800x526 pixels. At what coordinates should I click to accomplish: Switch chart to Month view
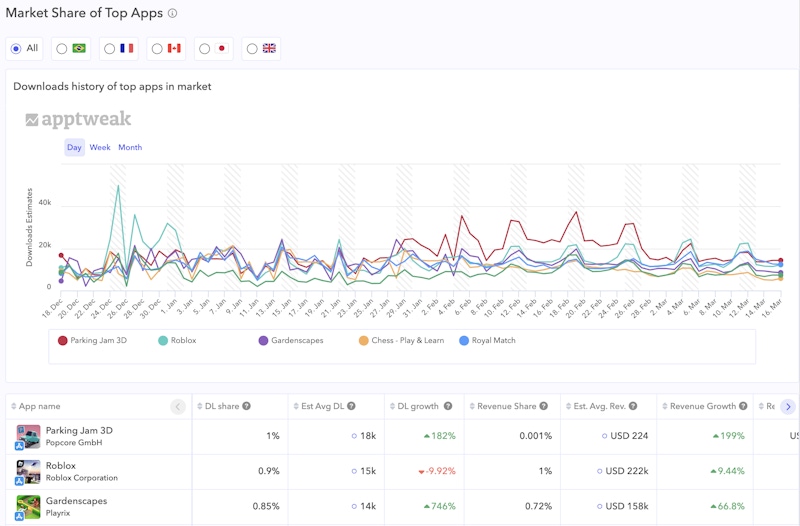pos(130,148)
